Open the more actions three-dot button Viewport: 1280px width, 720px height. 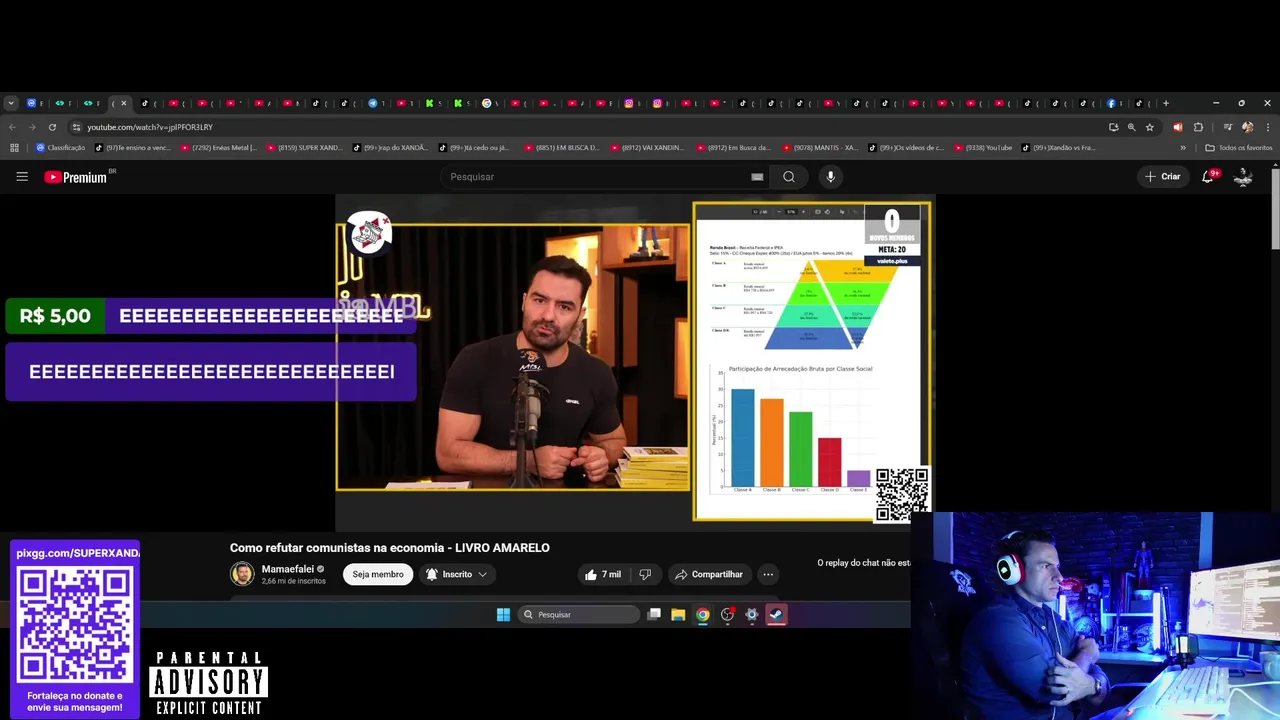pyautogui.click(x=768, y=574)
